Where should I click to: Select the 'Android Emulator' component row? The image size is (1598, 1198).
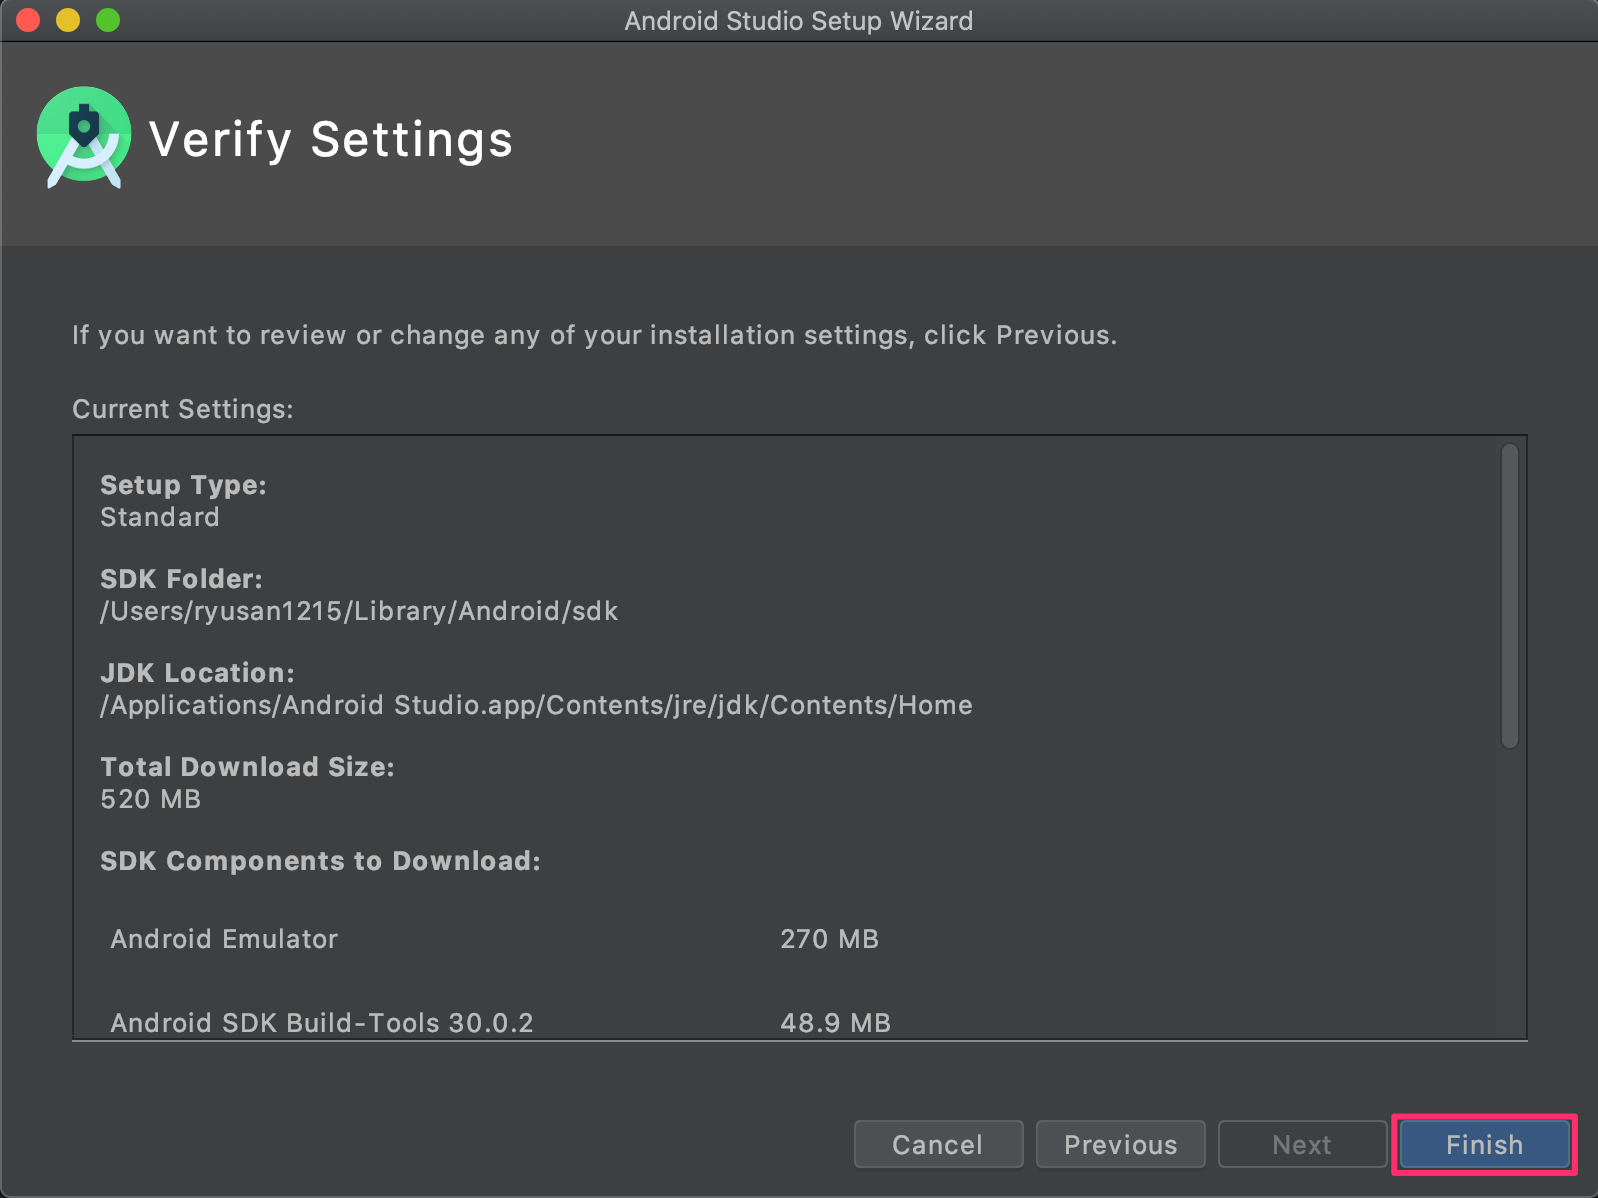[x=495, y=939]
